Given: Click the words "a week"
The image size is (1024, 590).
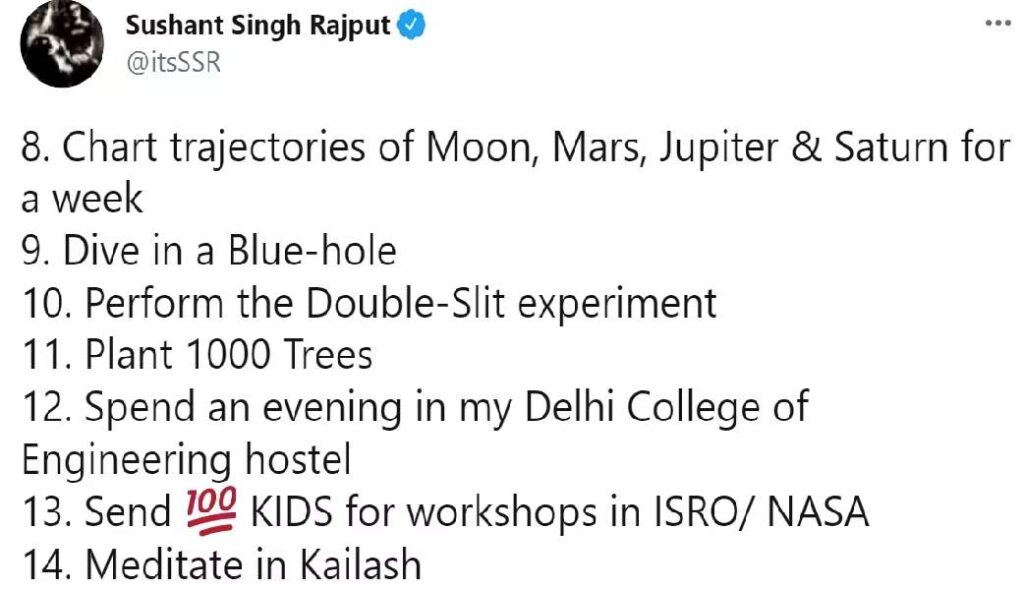Looking at the screenshot, I should tap(82, 198).
